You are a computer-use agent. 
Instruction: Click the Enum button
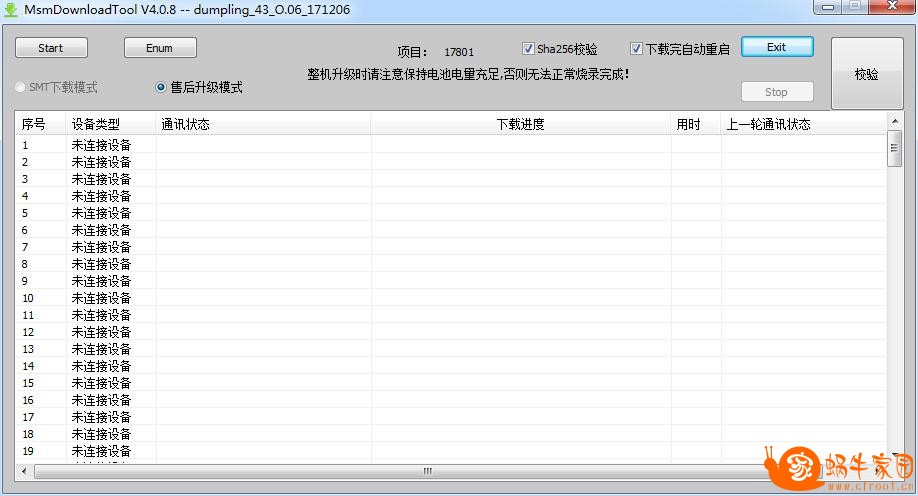tap(160, 48)
